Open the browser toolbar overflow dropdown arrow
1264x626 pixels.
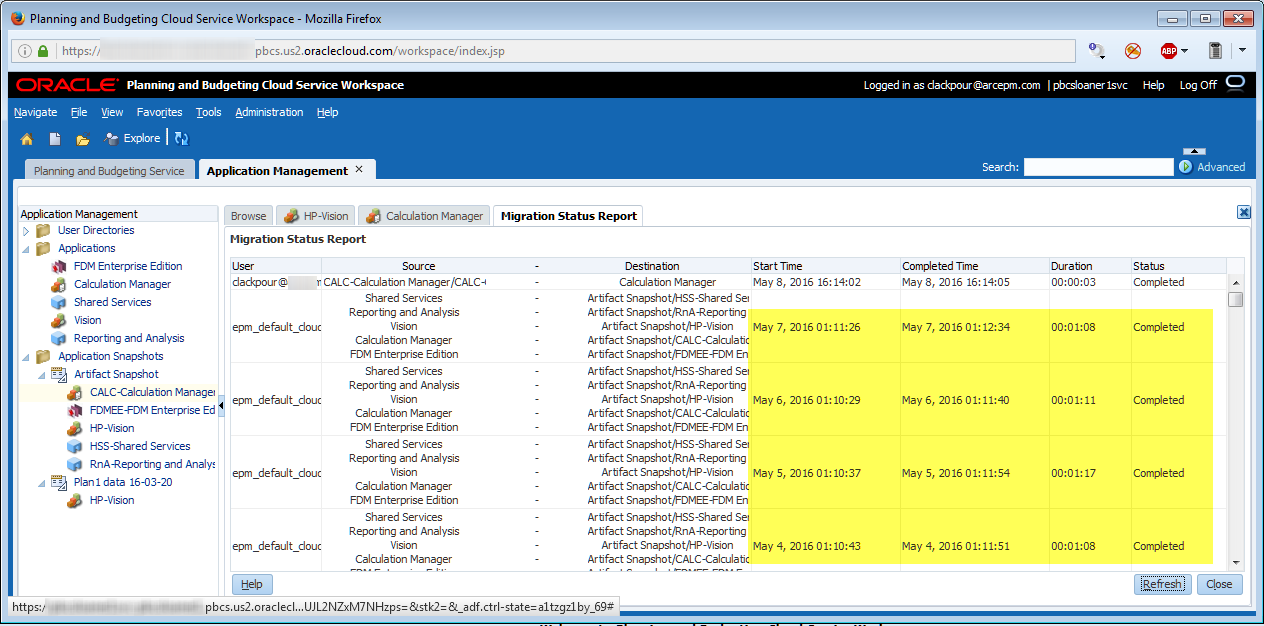pos(1242,50)
